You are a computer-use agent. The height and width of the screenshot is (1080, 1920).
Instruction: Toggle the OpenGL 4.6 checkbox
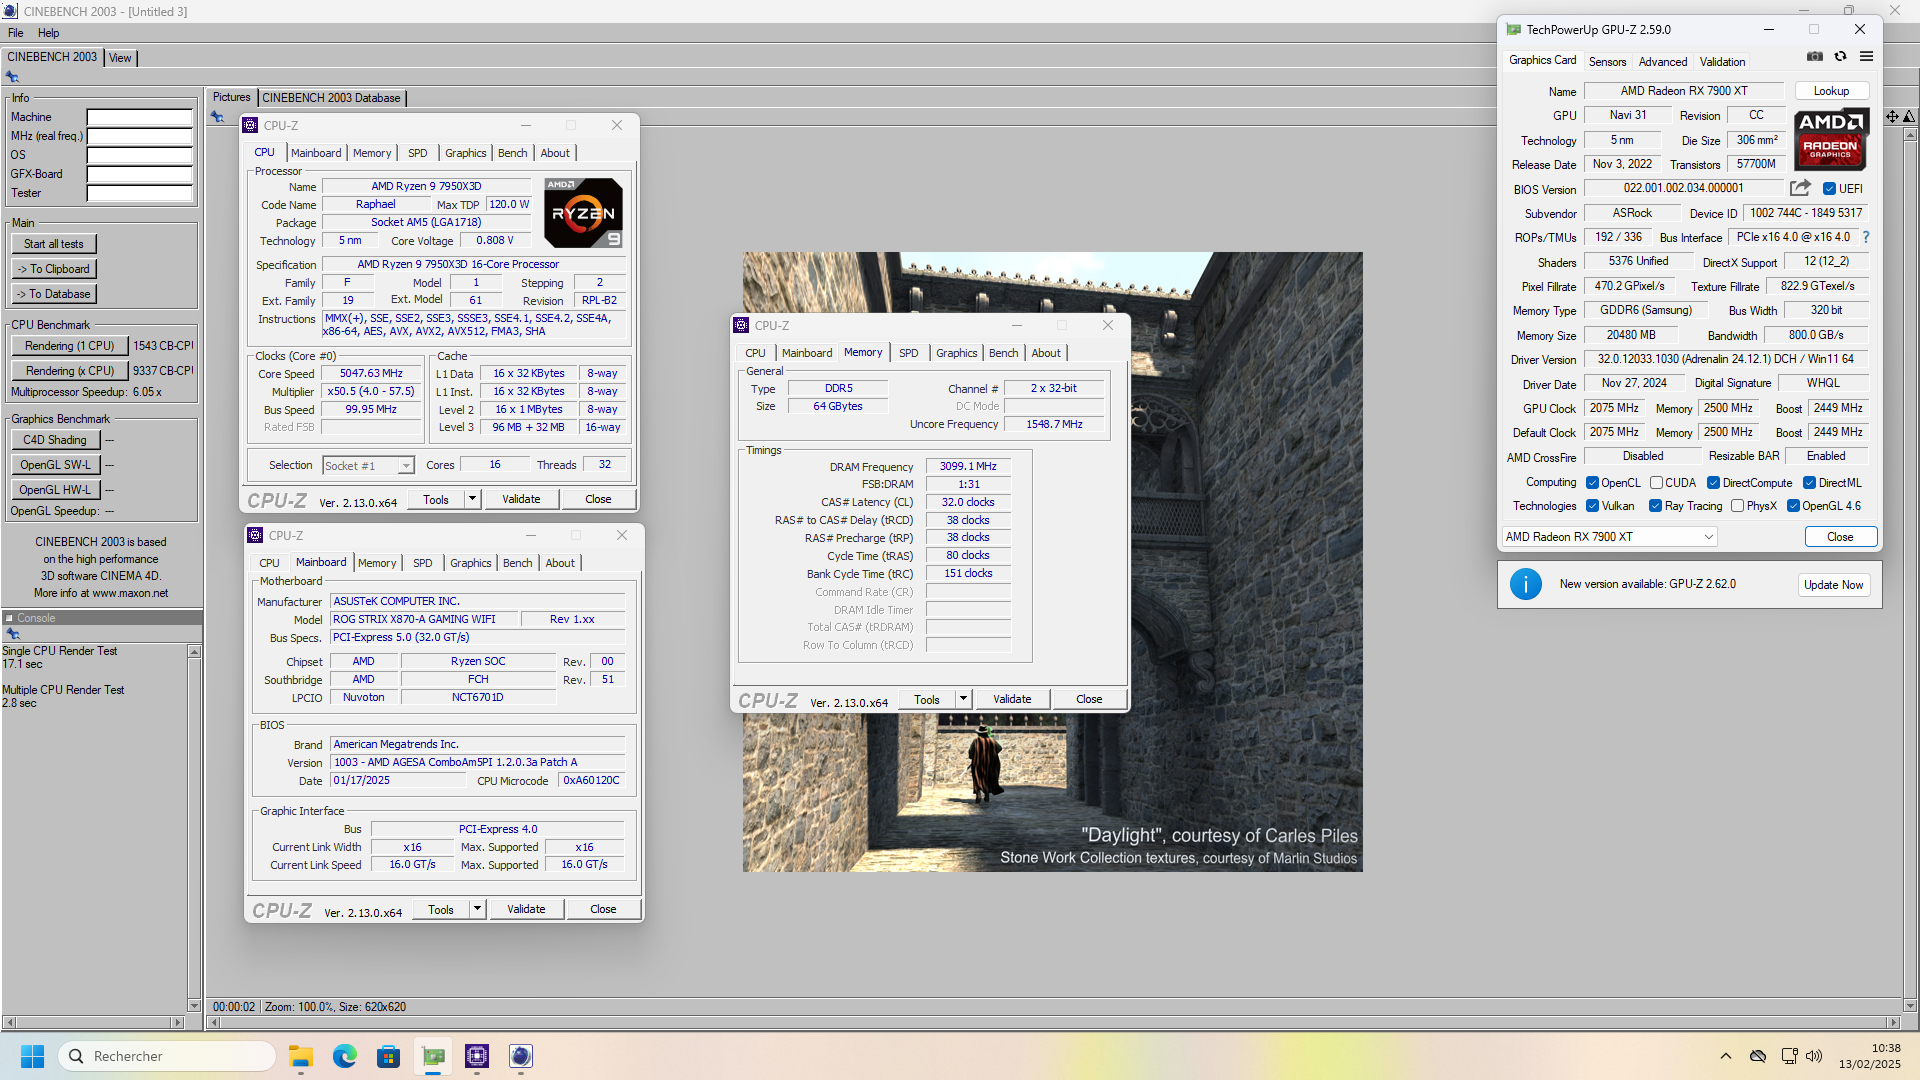coord(1793,506)
